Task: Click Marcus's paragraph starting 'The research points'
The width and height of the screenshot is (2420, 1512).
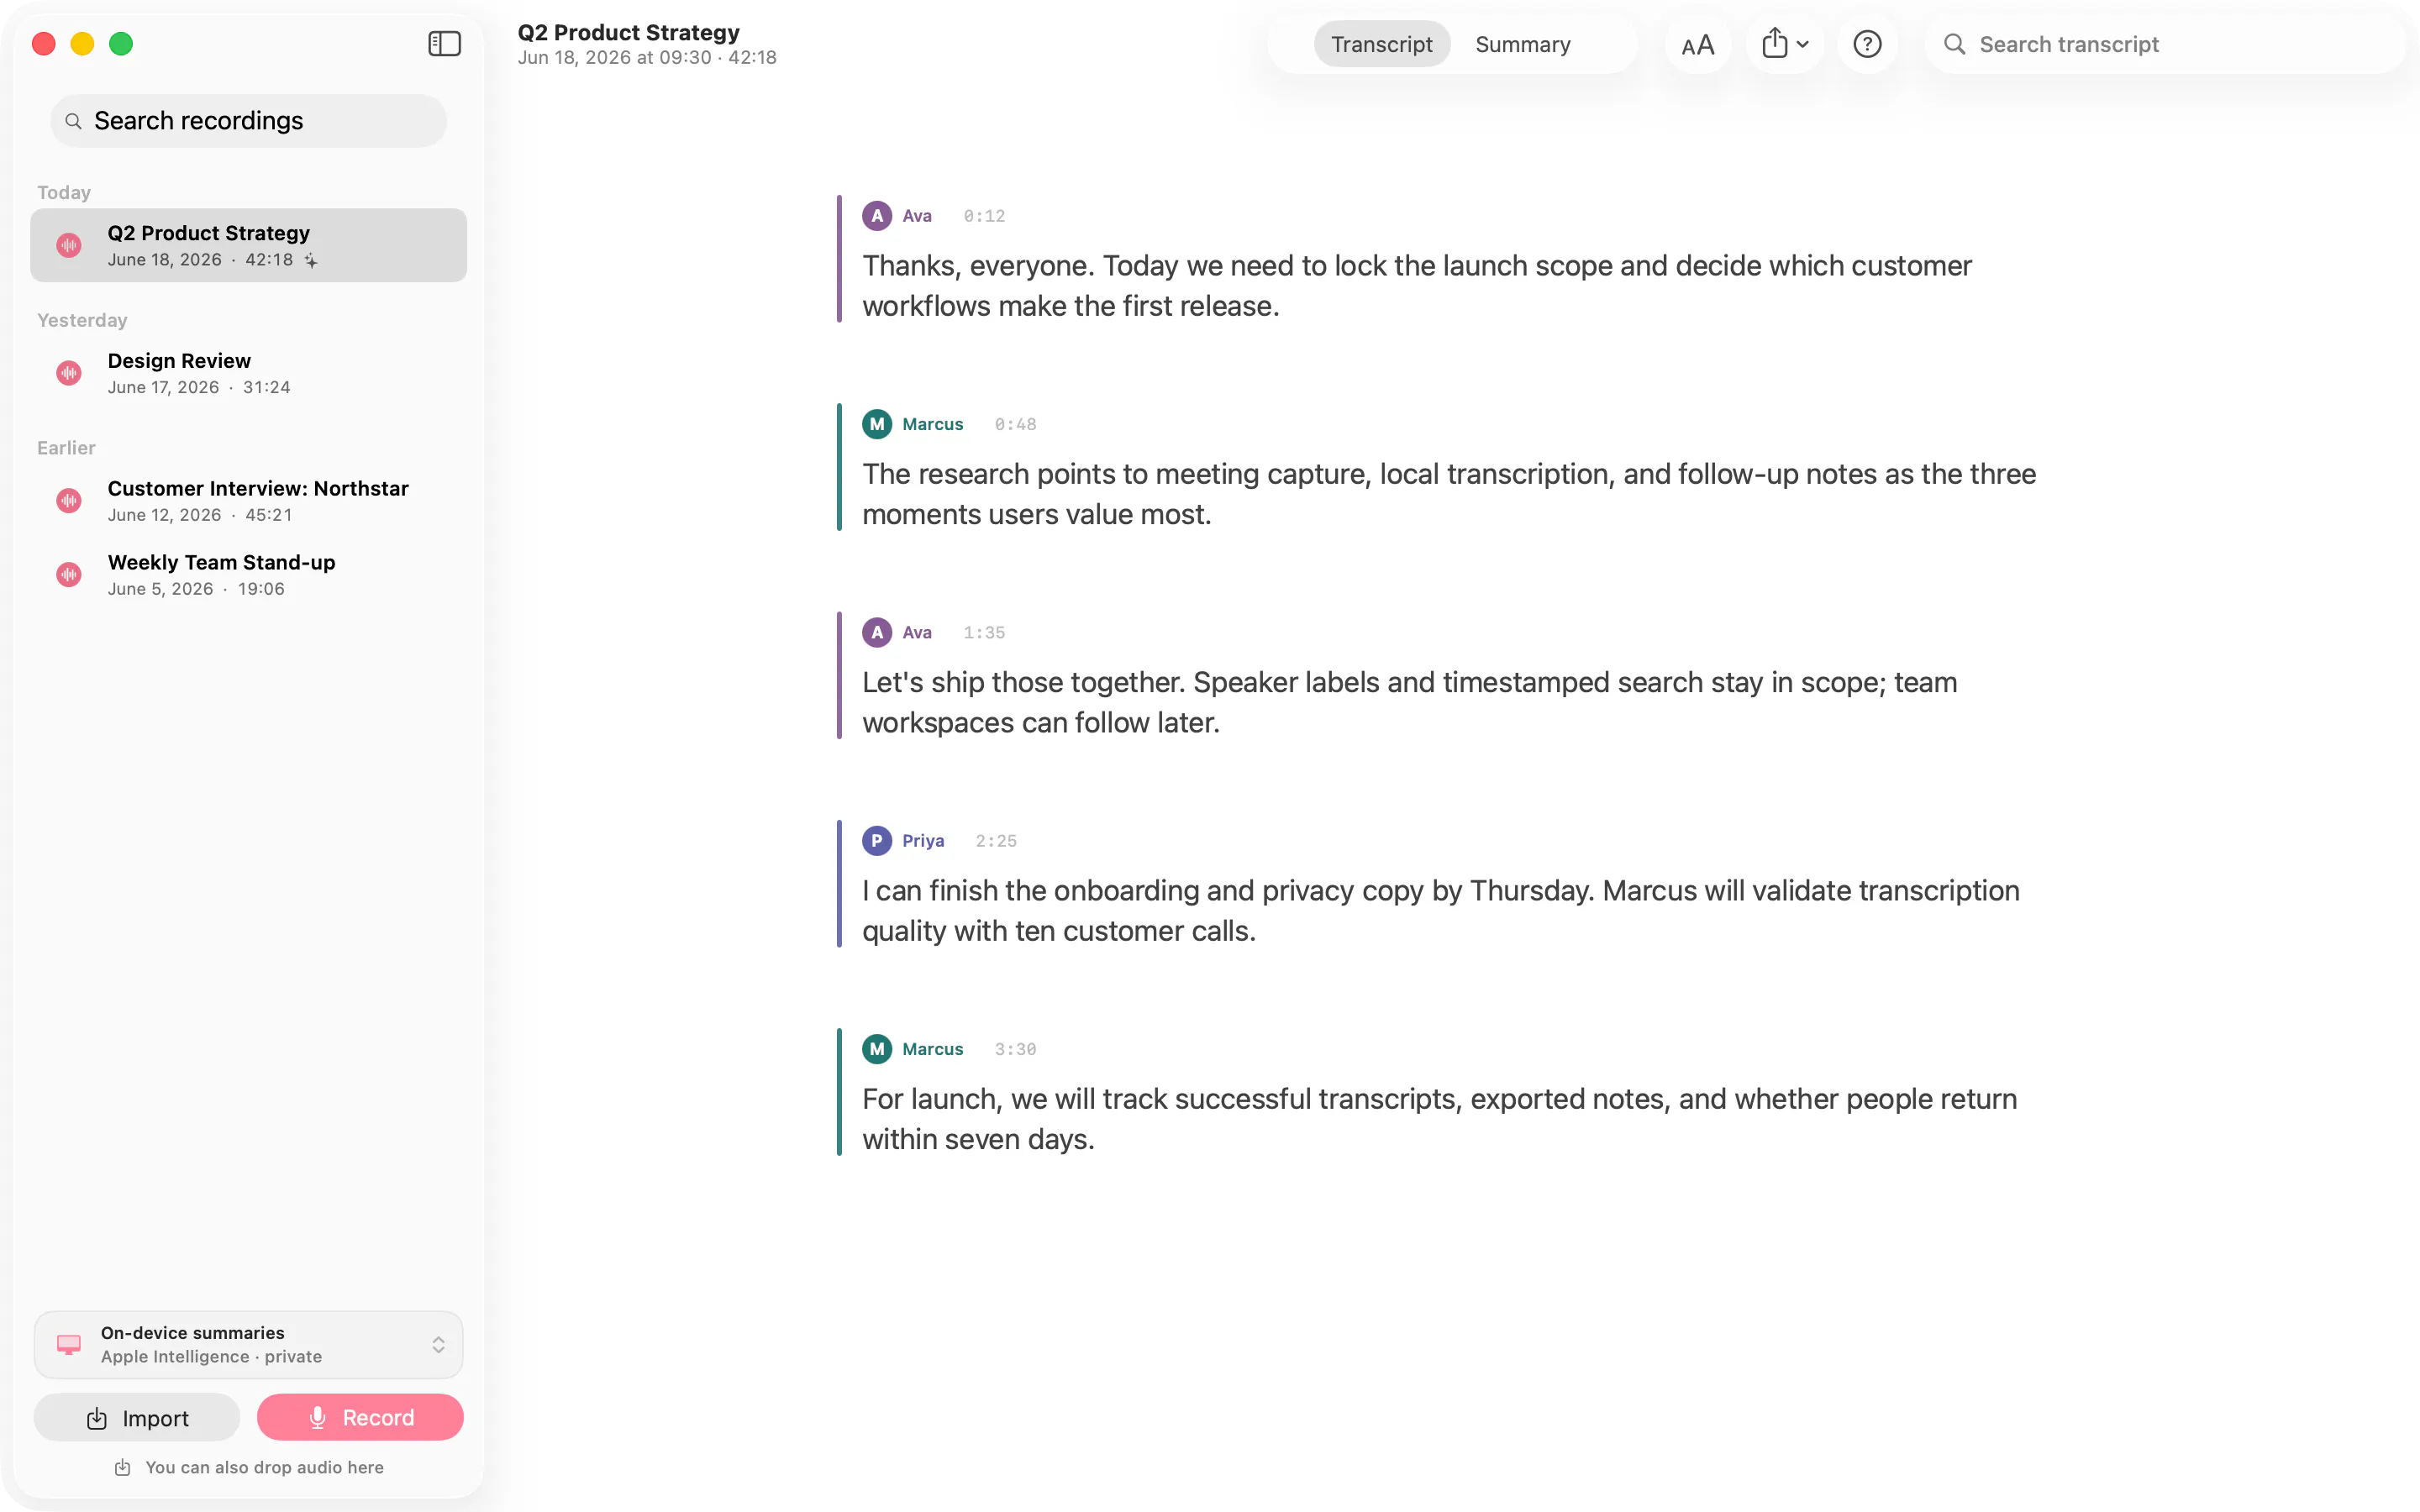Action: [1449, 494]
